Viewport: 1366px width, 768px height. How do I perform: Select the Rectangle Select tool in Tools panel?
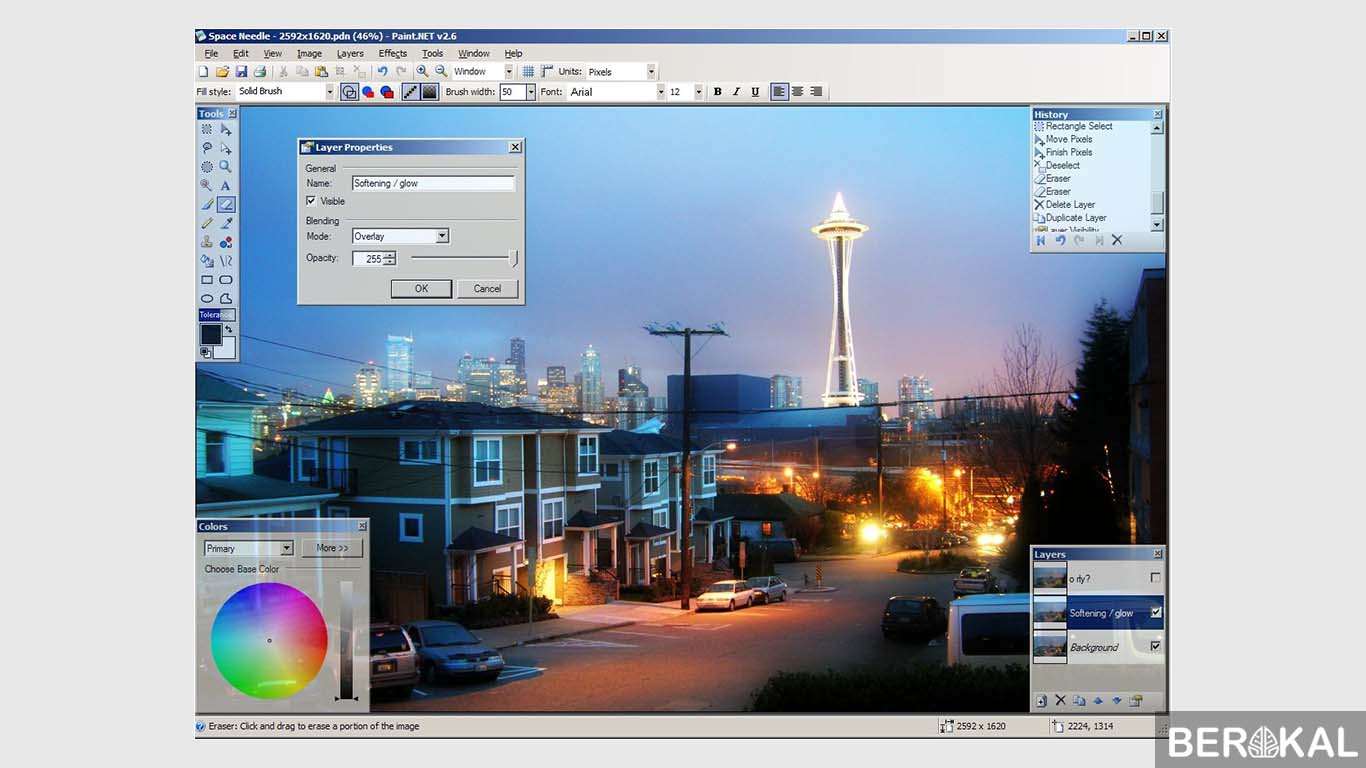[207, 129]
